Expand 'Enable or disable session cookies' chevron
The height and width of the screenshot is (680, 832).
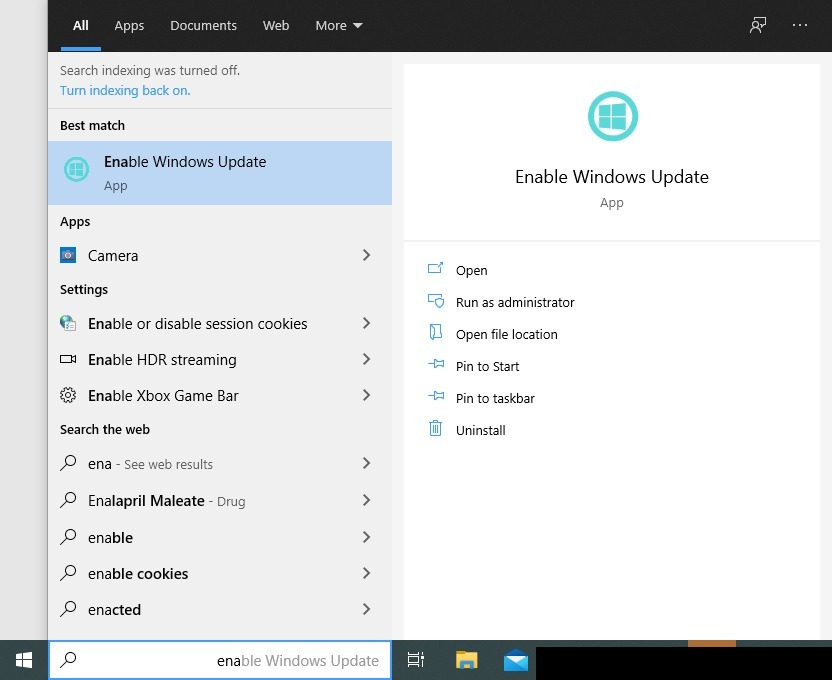pyautogui.click(x=366, y=323)
